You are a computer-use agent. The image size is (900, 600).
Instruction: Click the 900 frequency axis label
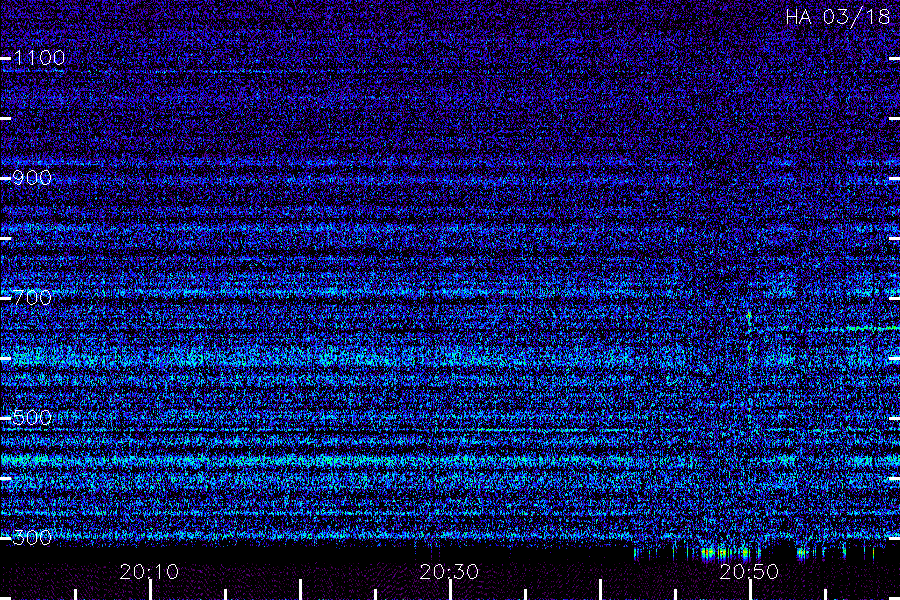pyautogui.click(x=32, y=178)
